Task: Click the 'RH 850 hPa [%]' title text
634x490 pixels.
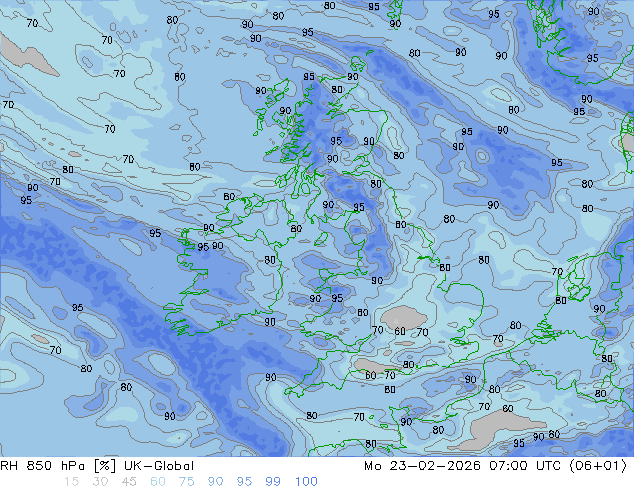Action: pyautogui.click(x=60, y=466)
